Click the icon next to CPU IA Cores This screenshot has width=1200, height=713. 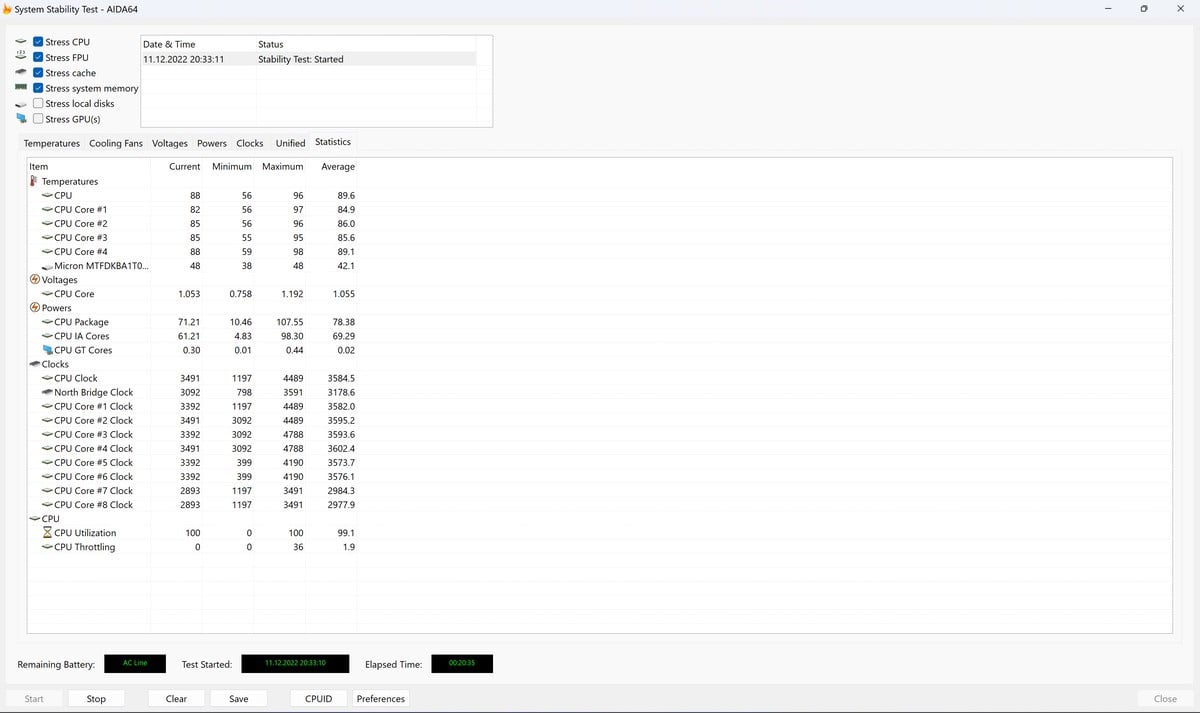click(x=47, y=336)
